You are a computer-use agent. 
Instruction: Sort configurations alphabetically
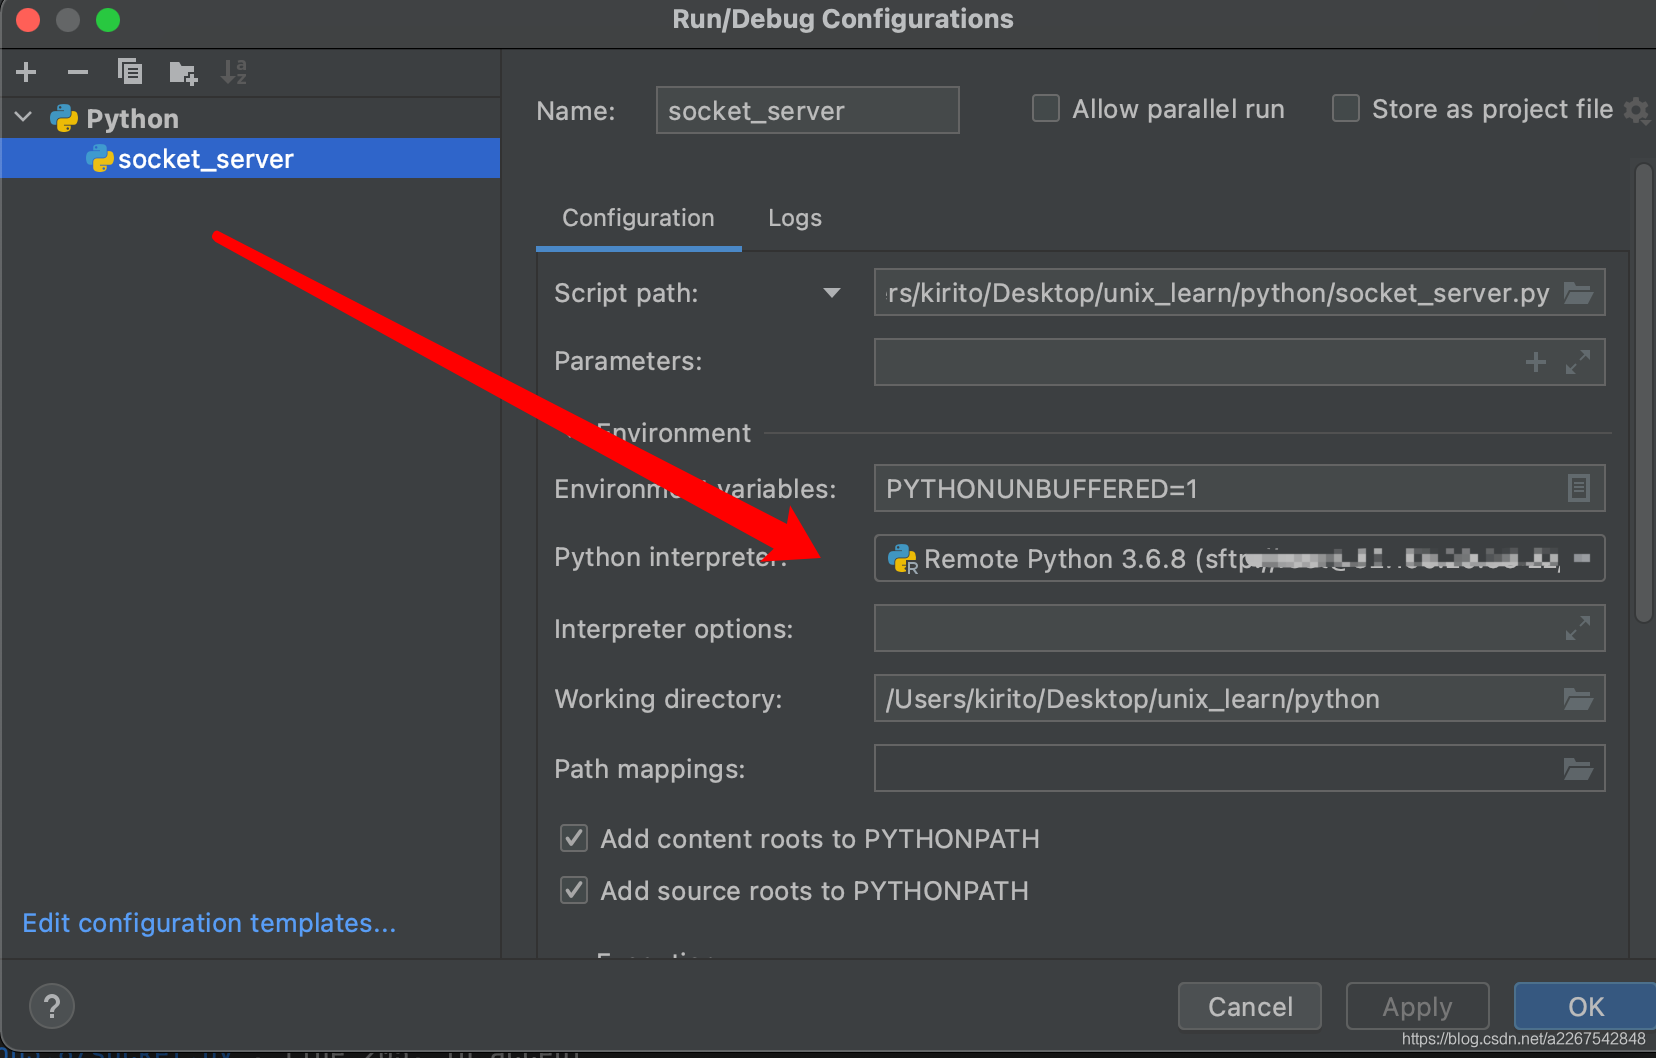(x=234, y=72)
